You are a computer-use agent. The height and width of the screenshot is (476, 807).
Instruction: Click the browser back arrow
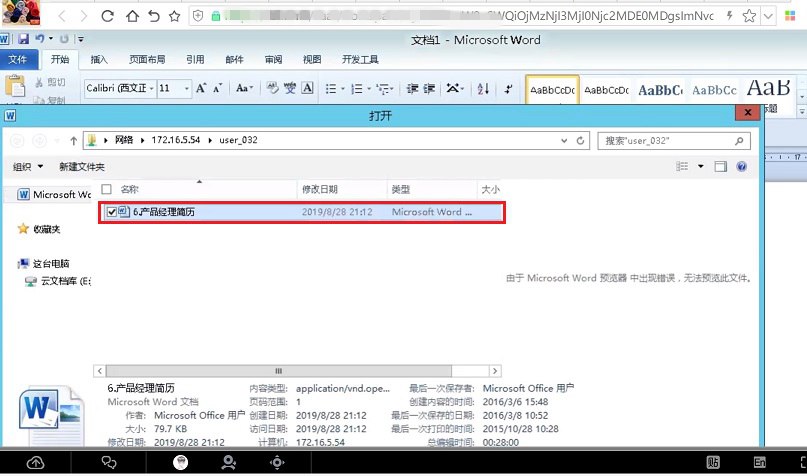coord(62,16)
